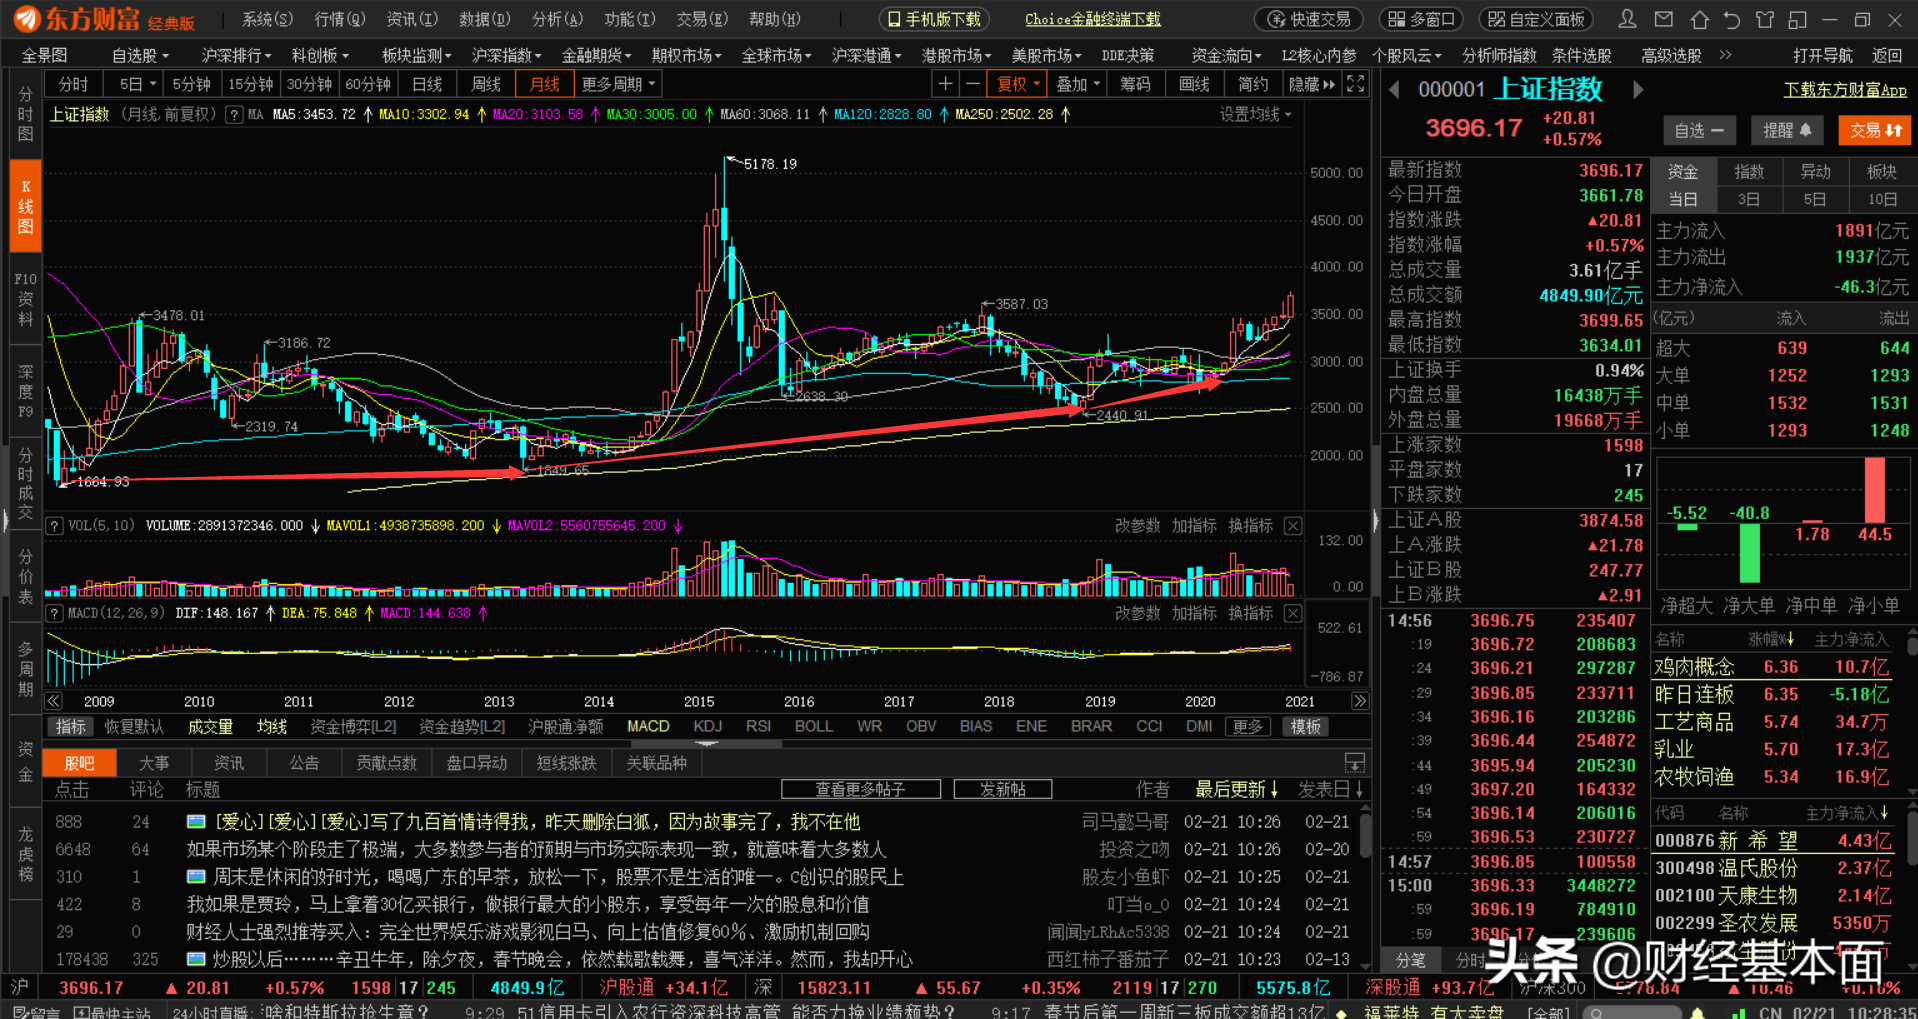Open the user account icon
Image resolution: width=1918 pixels, height=1019 pixels.
click(x=1627, y=19)
